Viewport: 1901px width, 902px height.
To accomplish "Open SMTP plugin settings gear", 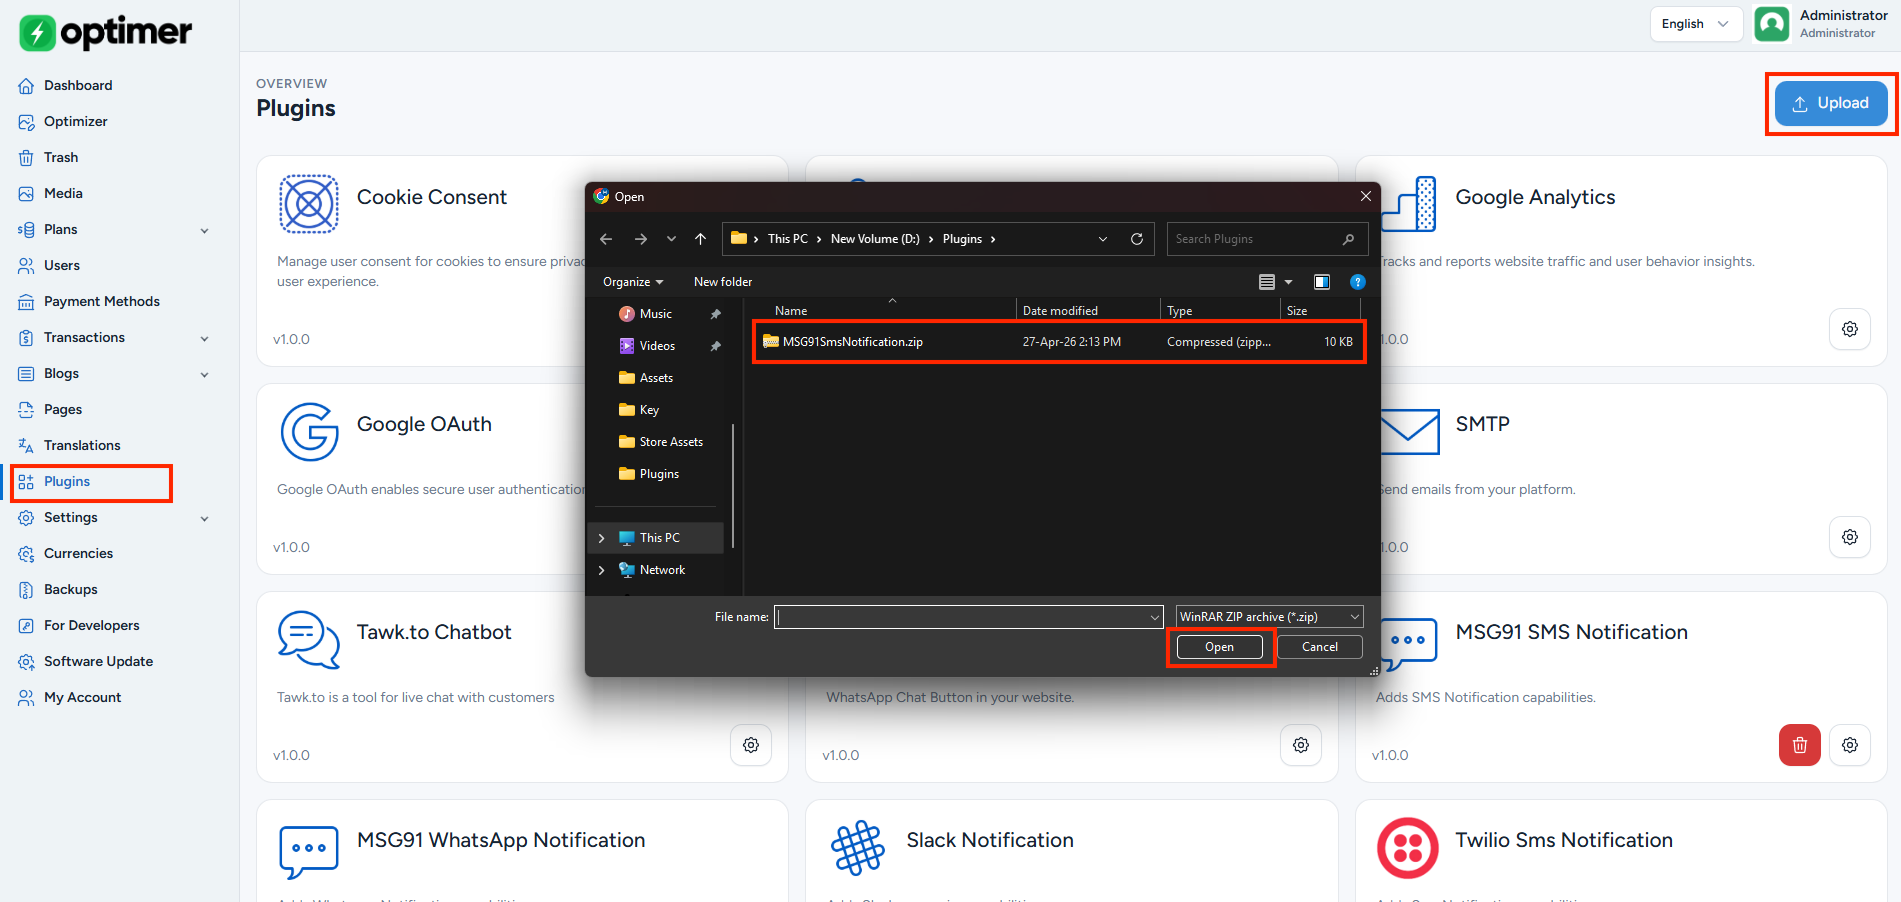I will (x=1850, y=537).
